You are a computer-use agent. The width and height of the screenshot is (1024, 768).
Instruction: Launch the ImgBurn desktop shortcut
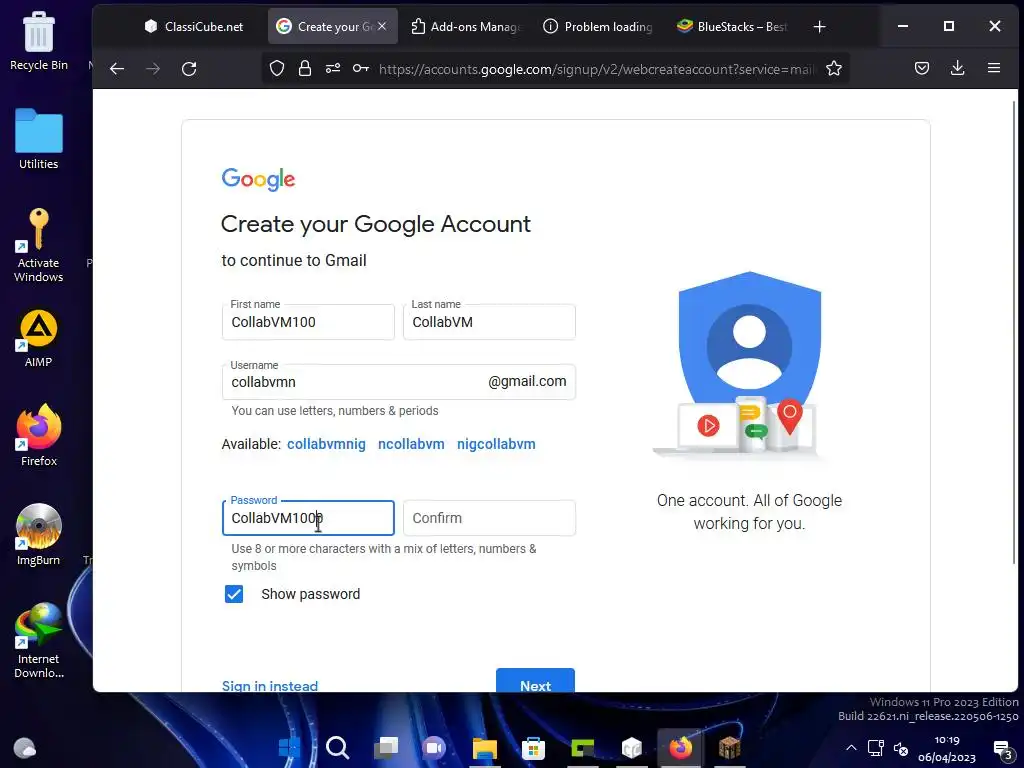click(x=39, y=535)
